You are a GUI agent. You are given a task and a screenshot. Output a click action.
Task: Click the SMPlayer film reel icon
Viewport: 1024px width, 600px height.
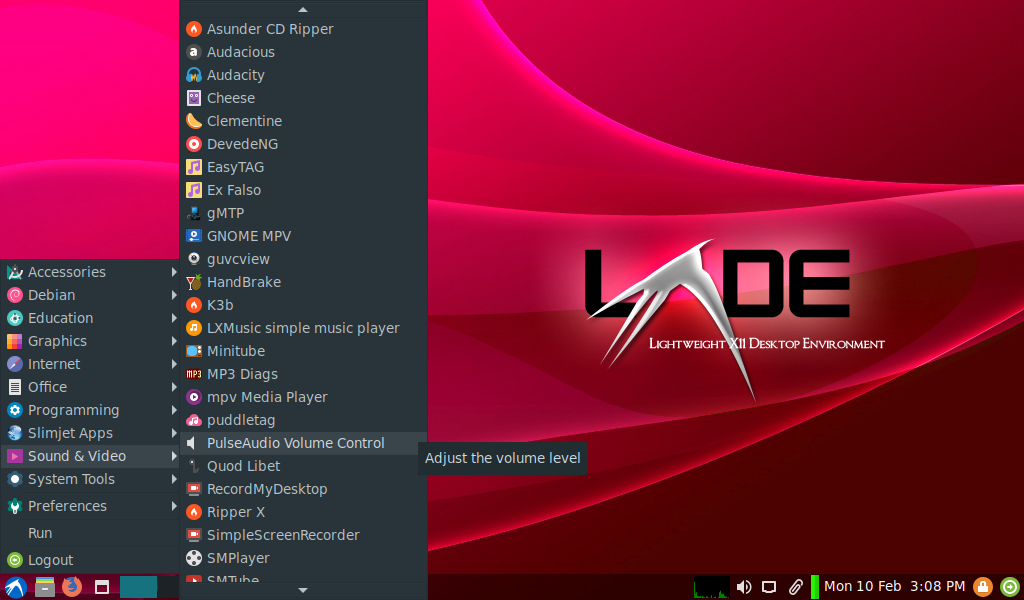pos(194,558)
